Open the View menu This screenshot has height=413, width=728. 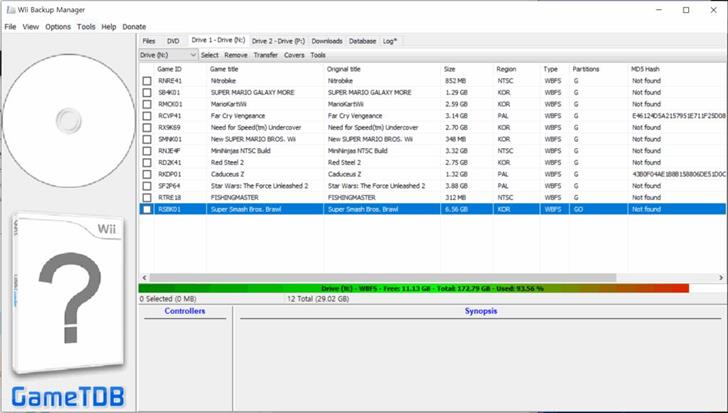point(31,27)
